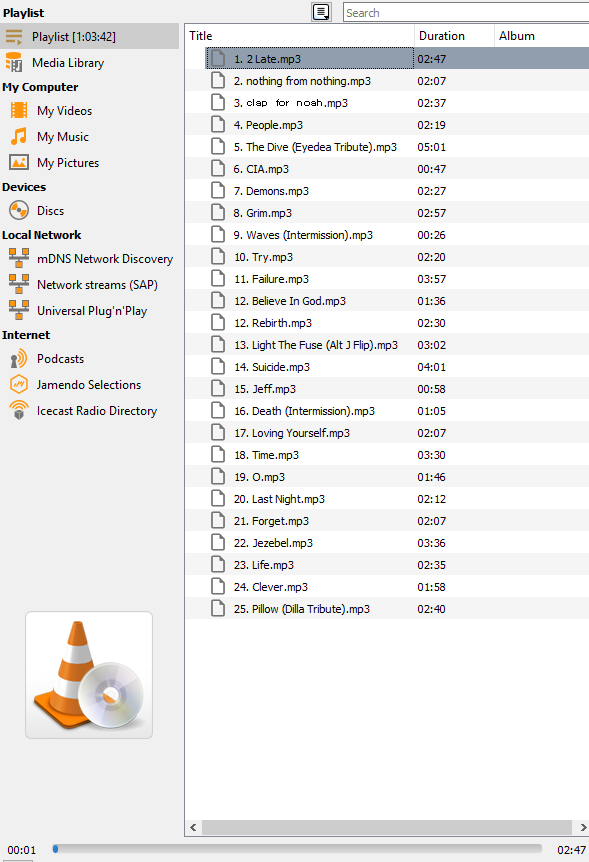
Task: Click Network streams (SAP) icon
Action: click(x=19, y=284)
